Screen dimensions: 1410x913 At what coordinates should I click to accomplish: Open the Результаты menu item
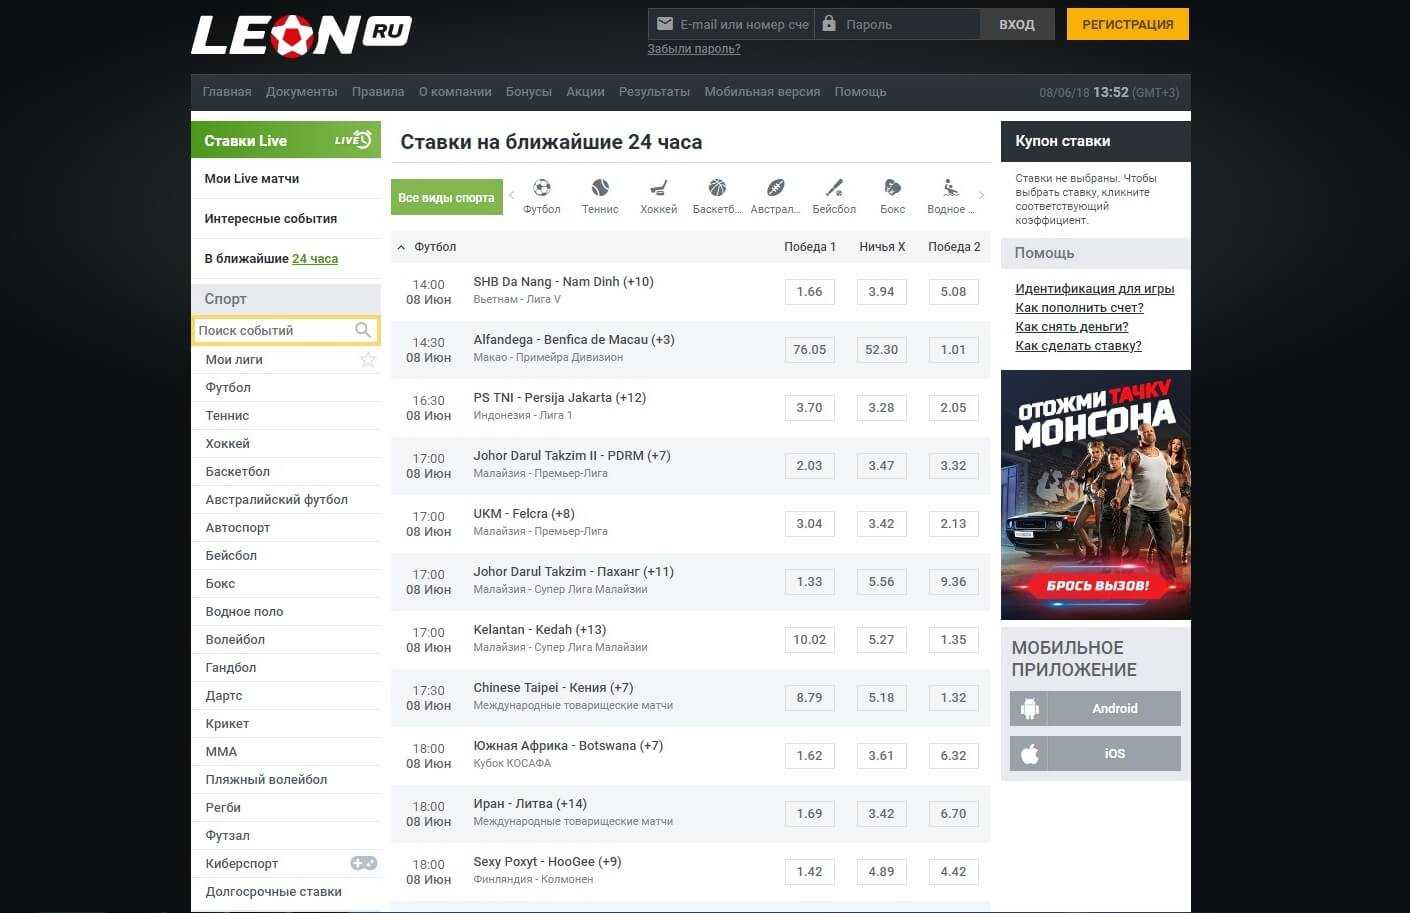(x=654, y=92)
